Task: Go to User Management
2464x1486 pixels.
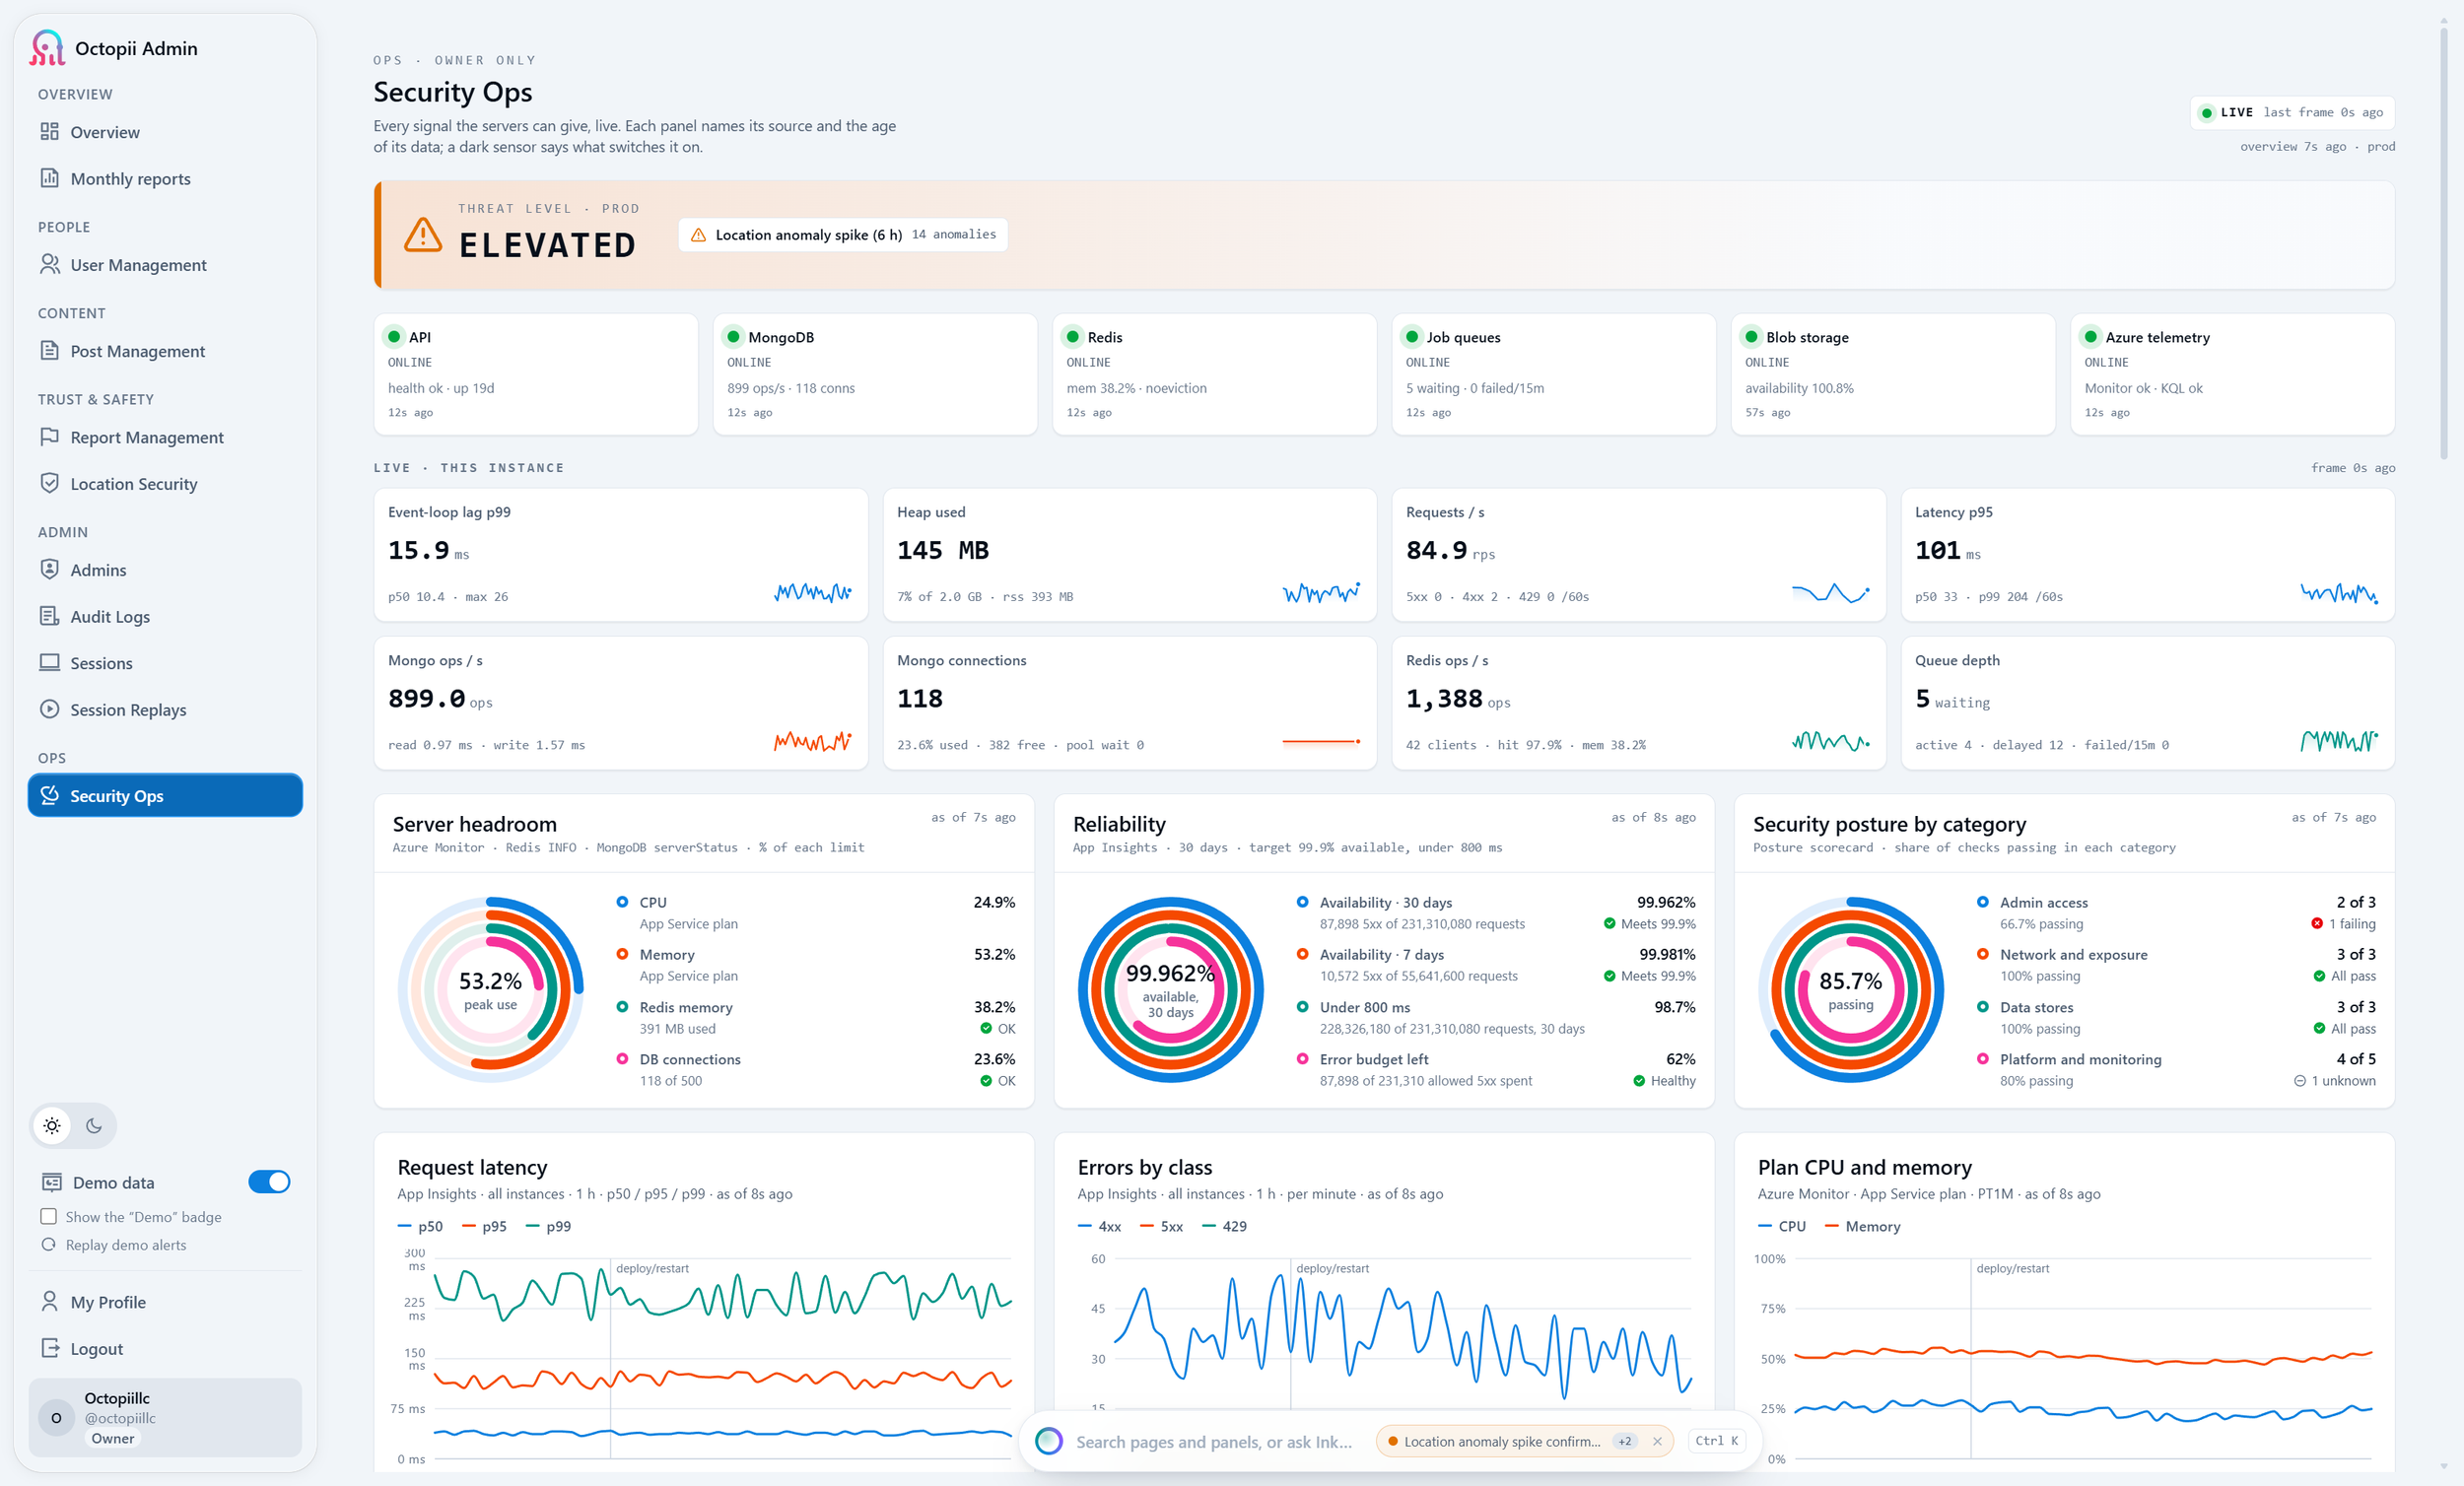Action: [x=165, y=265]
